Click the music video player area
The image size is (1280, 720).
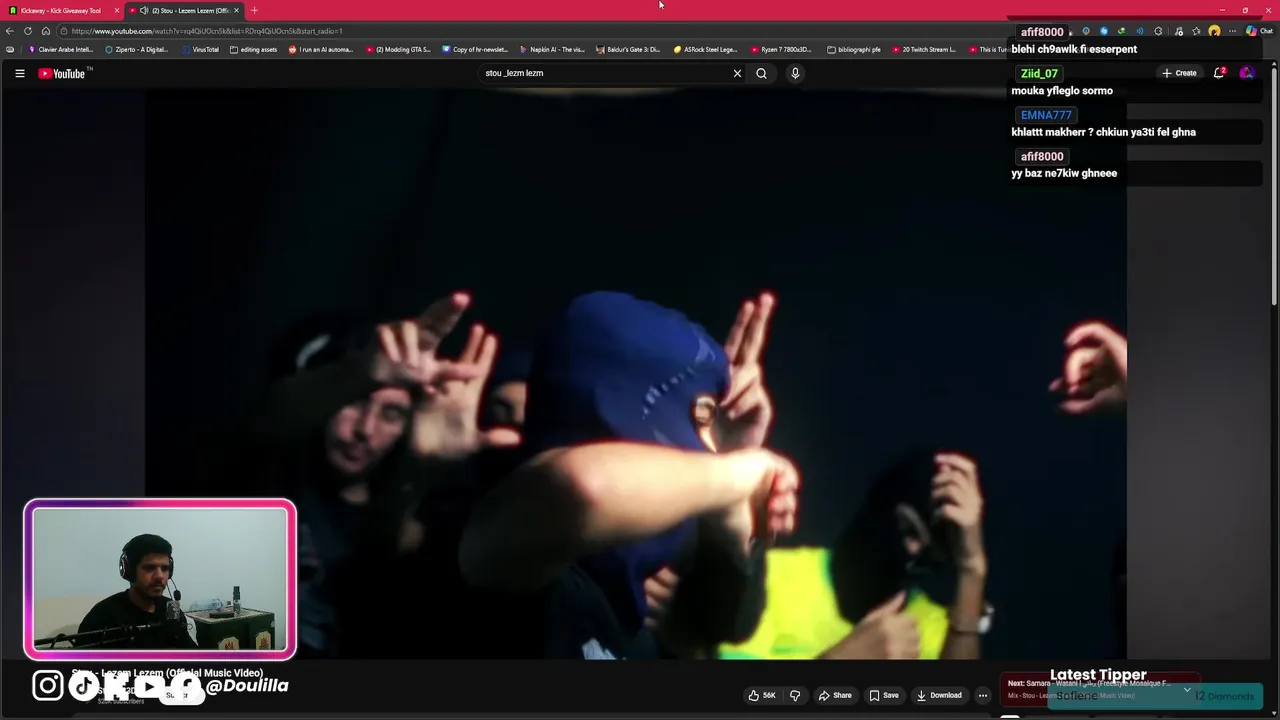(x=636, y=375)
